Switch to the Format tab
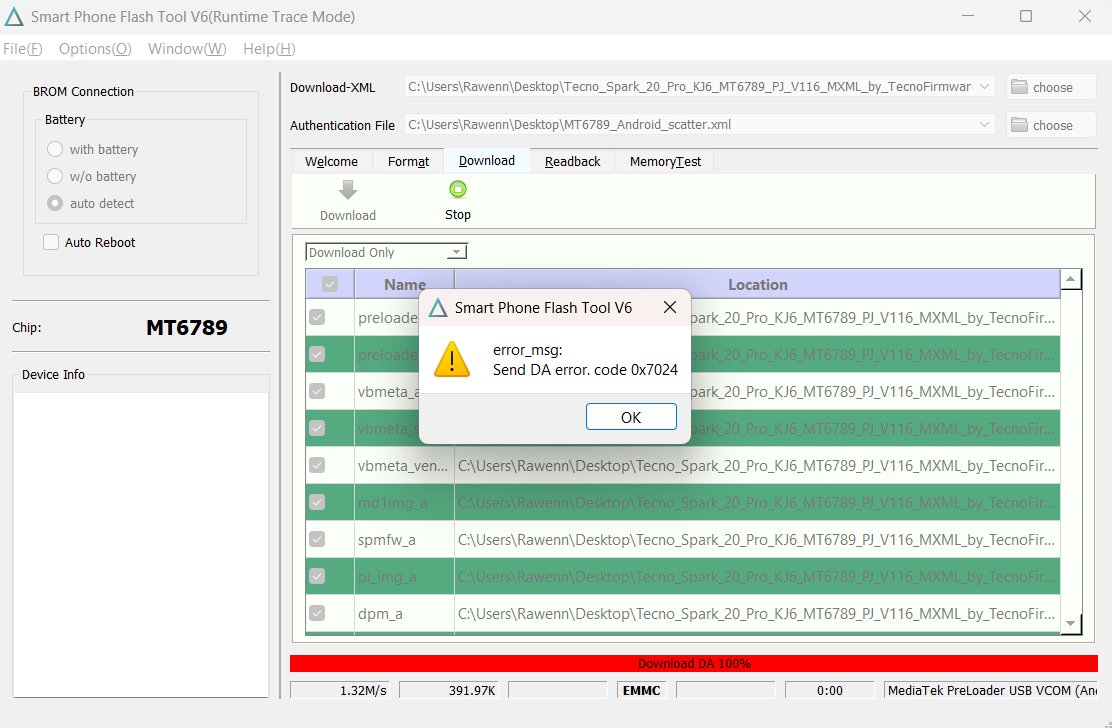The height and width of the screenshot is (728, 1112). [408, 162]
